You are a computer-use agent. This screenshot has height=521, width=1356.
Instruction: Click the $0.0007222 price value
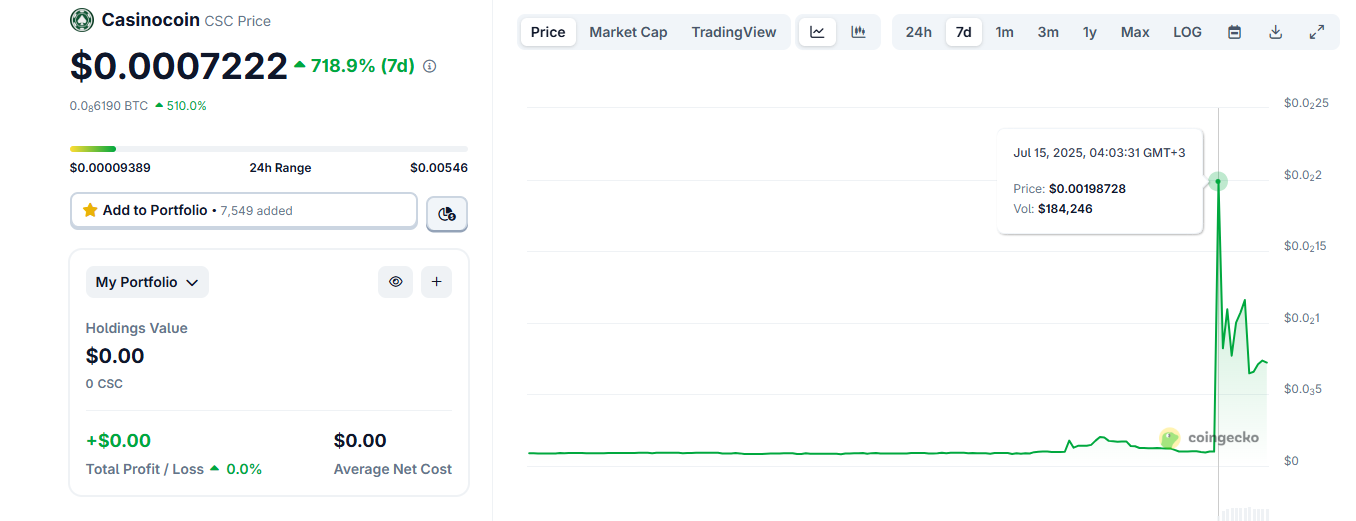click(x=179, y=66)
